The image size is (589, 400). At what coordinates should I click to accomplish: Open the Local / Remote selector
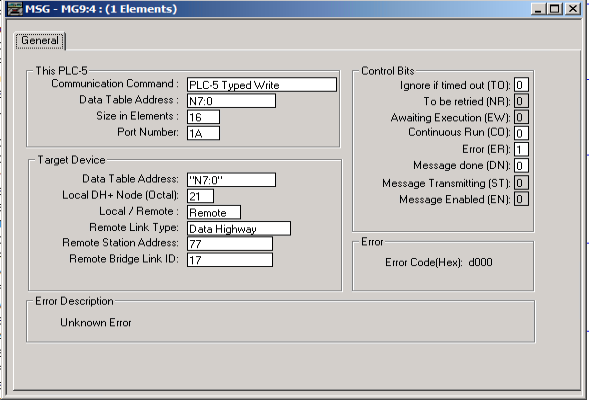tap(214, 212)
